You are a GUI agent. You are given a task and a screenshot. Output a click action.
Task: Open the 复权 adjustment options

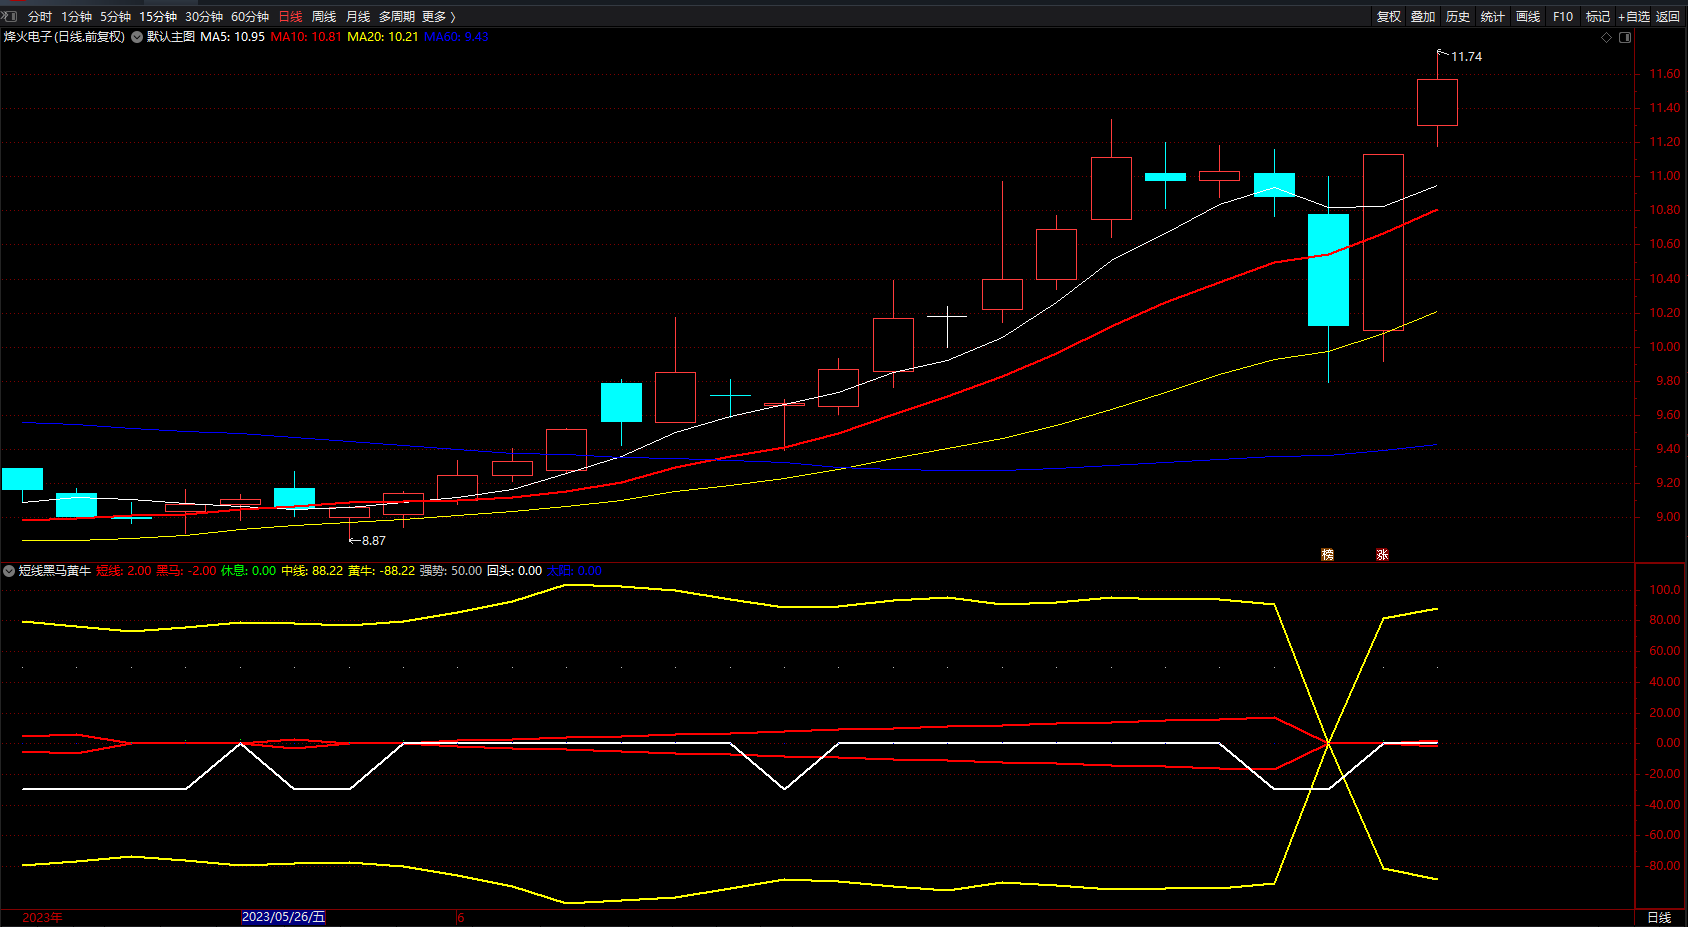[x=1389, y=17]
